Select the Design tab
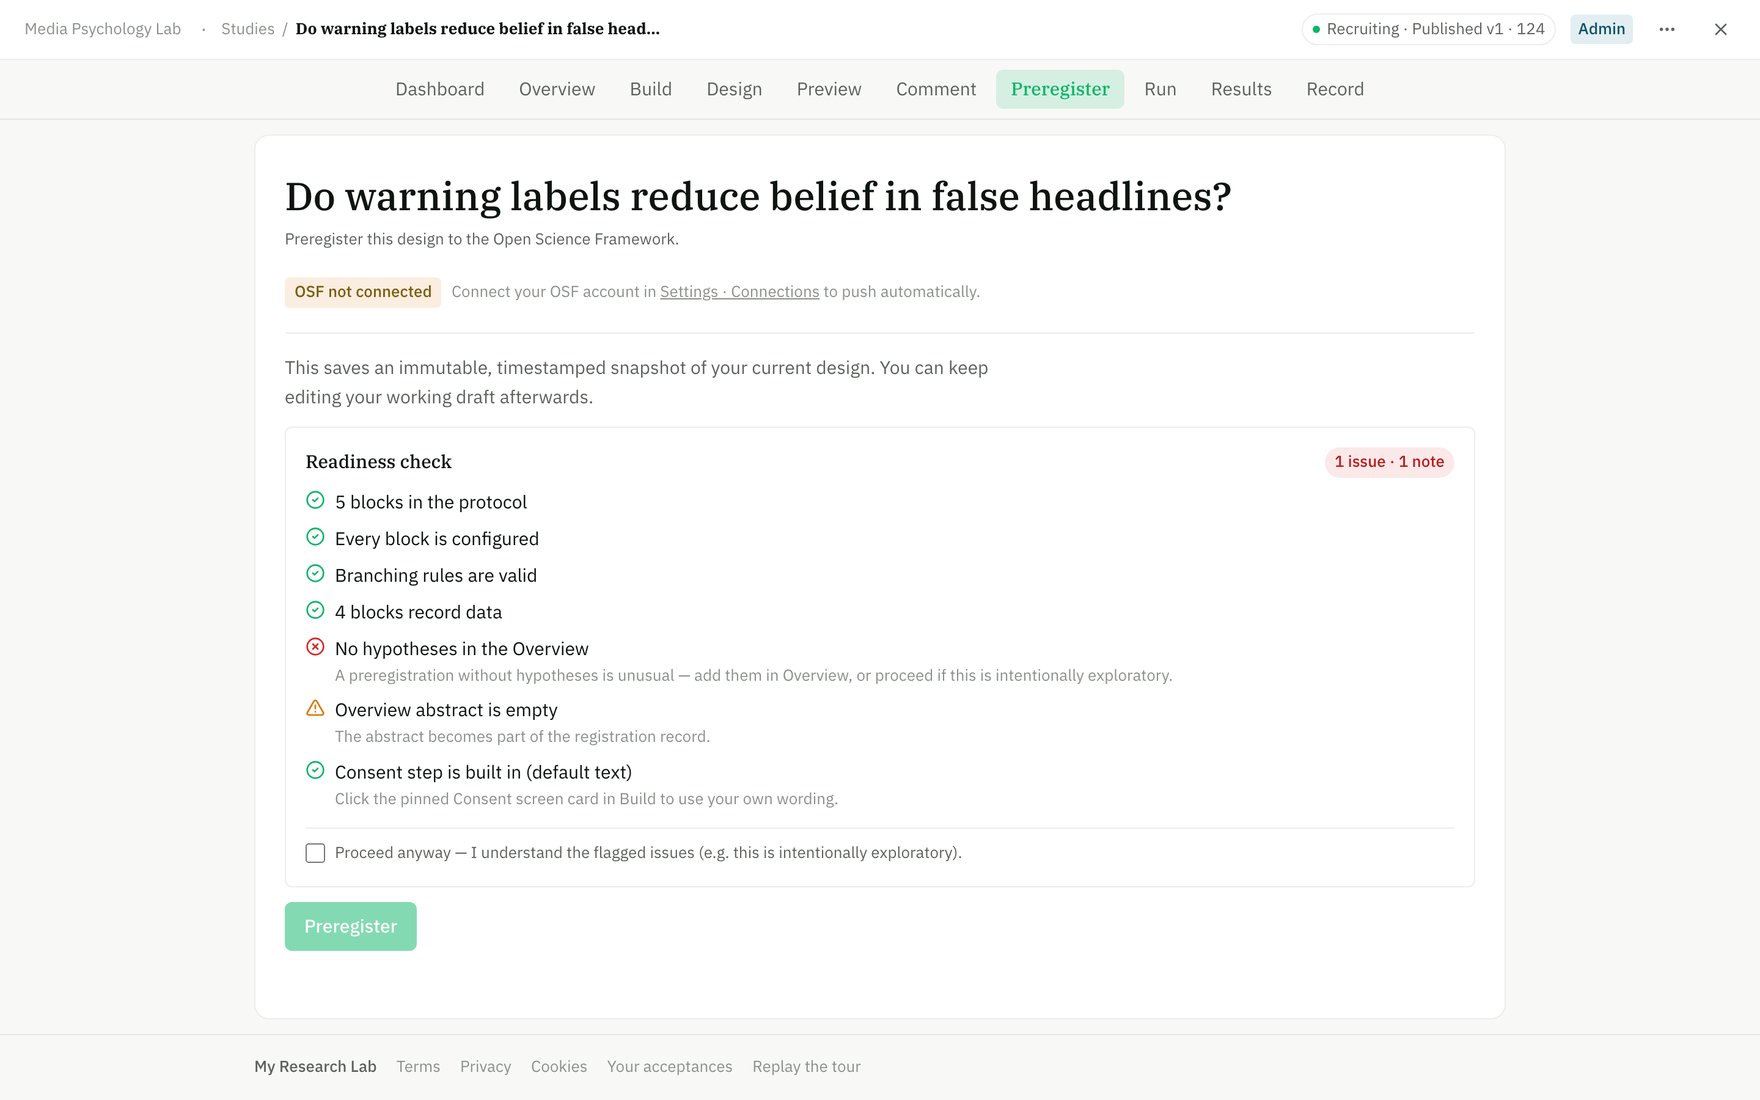 (x=734, y=89)
